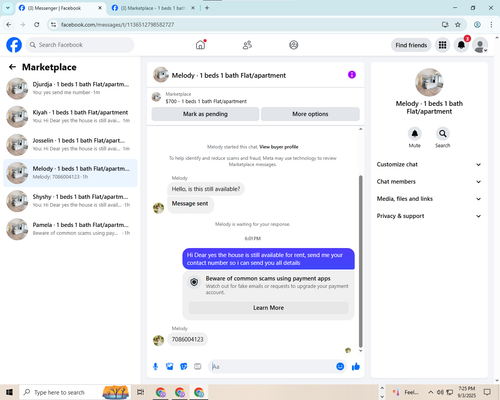Open a new browser tab
The width and height of the screenshot is (500, 400).
pyautogui.click(x=207, y=8)
